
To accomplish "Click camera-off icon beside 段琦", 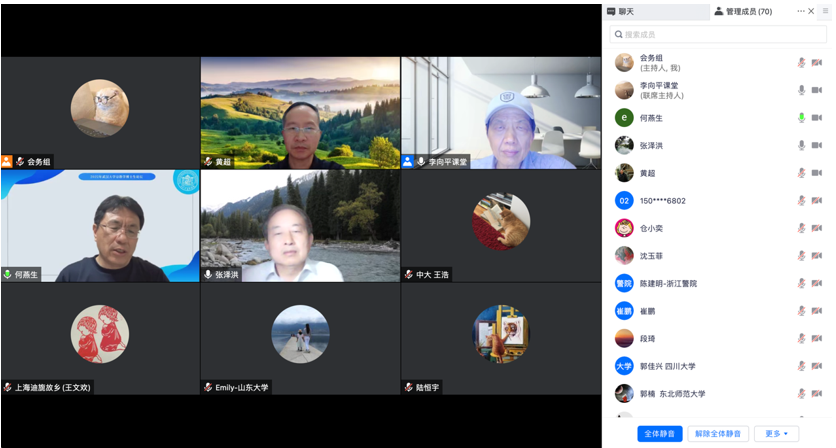I will pyautogui.click(x=817, y=338).
